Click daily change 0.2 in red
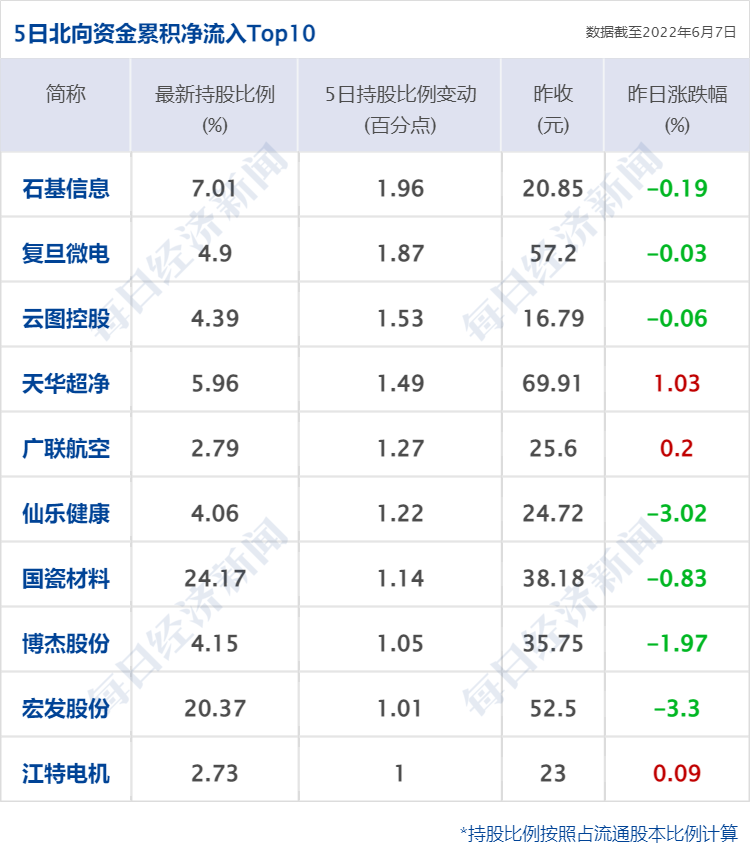 [x=677, y=449]
